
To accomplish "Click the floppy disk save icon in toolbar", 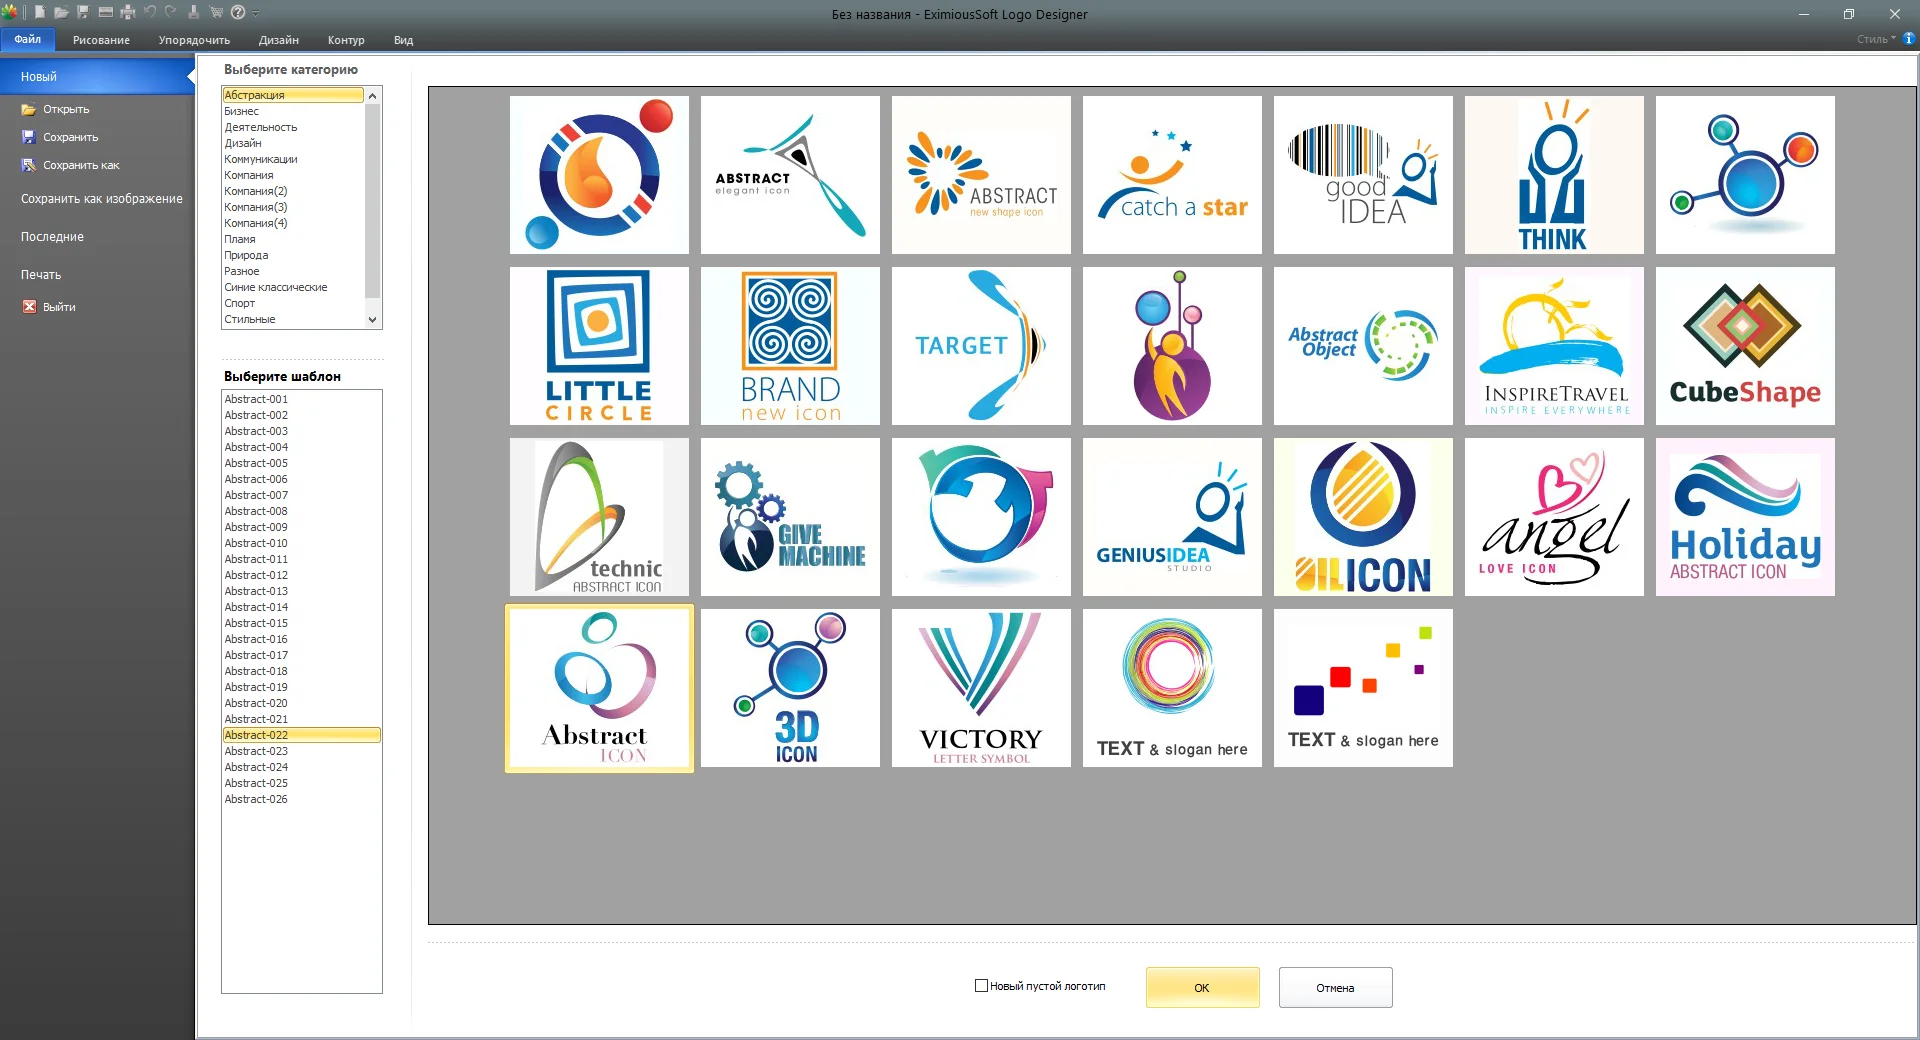I will click(83, 12).
